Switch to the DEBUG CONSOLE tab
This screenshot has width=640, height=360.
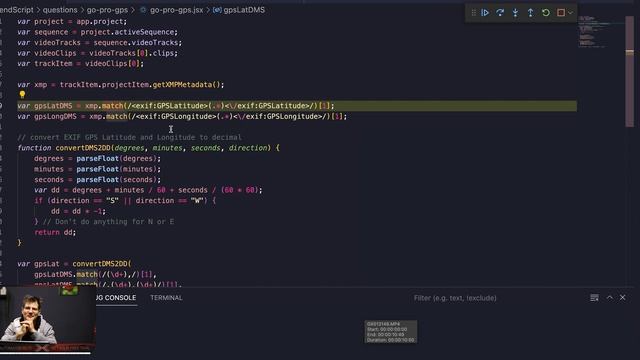click(x=116, y=298)
